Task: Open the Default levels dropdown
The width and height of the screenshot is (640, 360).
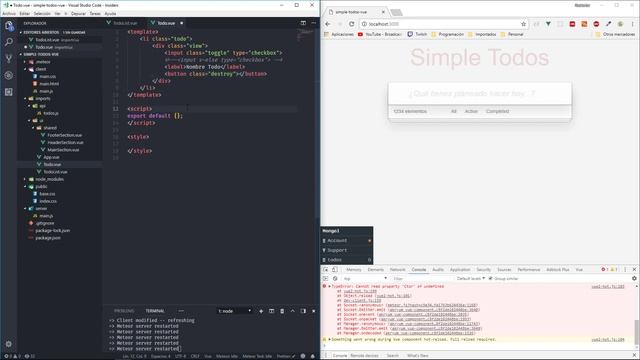Action: pos(471,278)
